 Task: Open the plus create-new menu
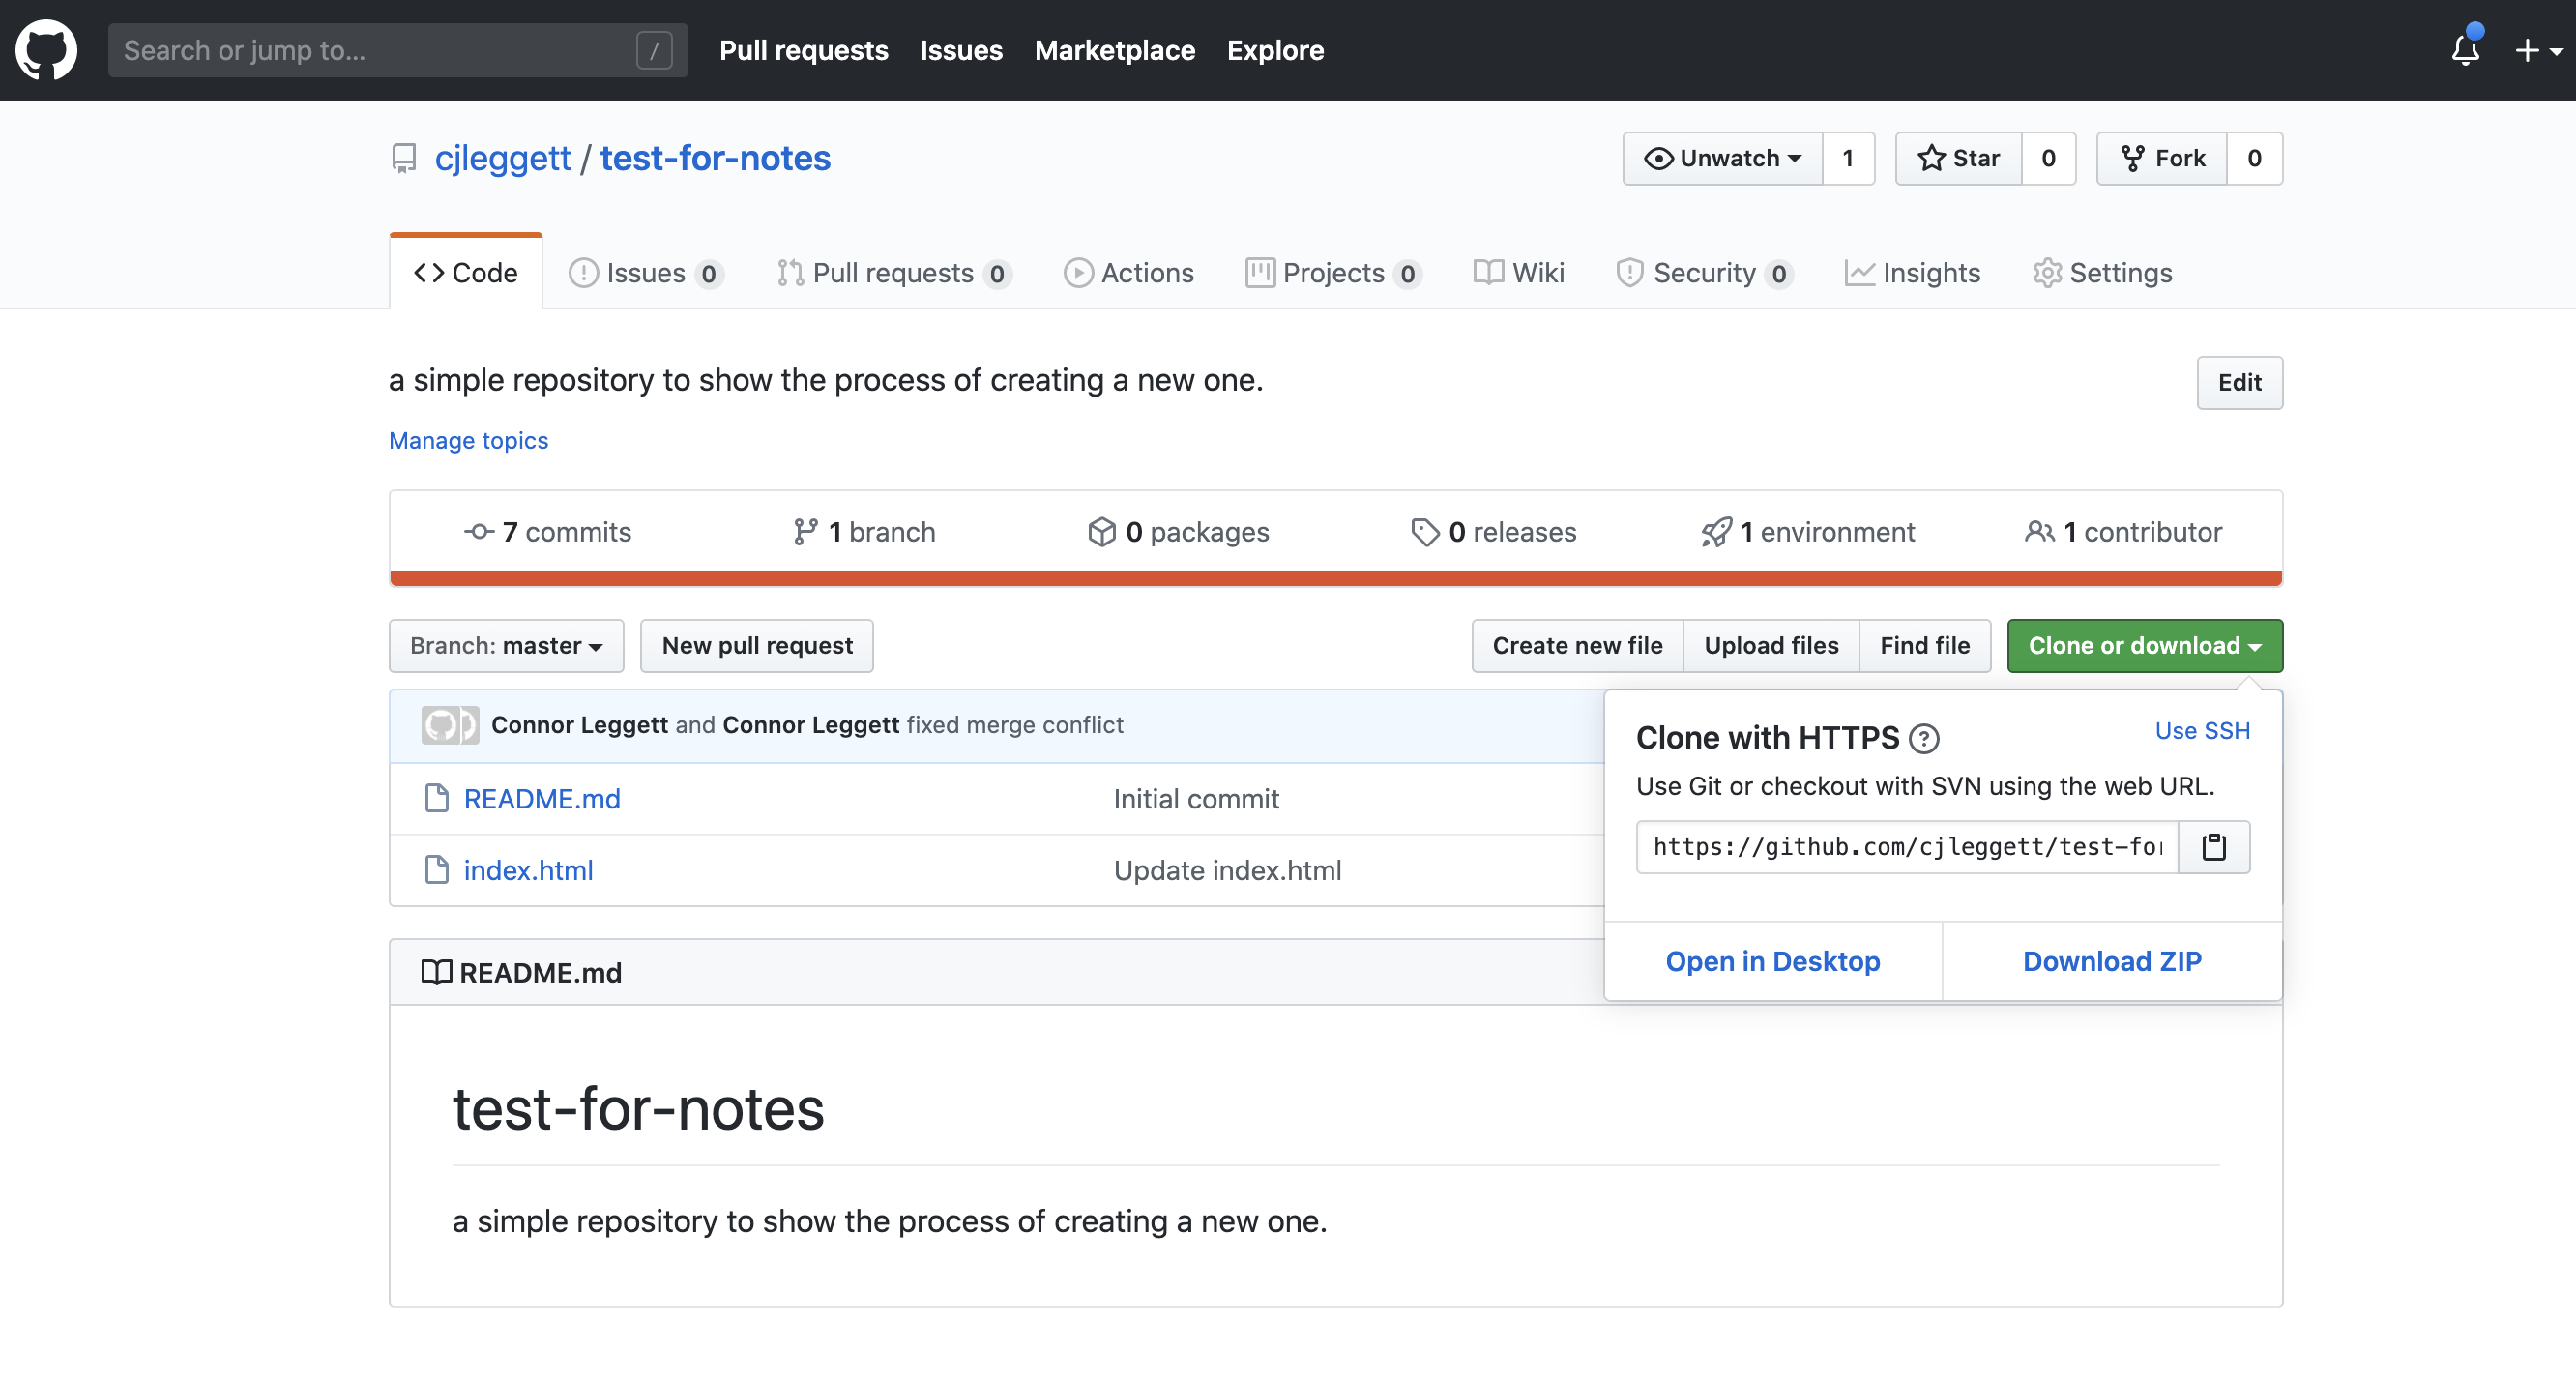coord(2537,50)
